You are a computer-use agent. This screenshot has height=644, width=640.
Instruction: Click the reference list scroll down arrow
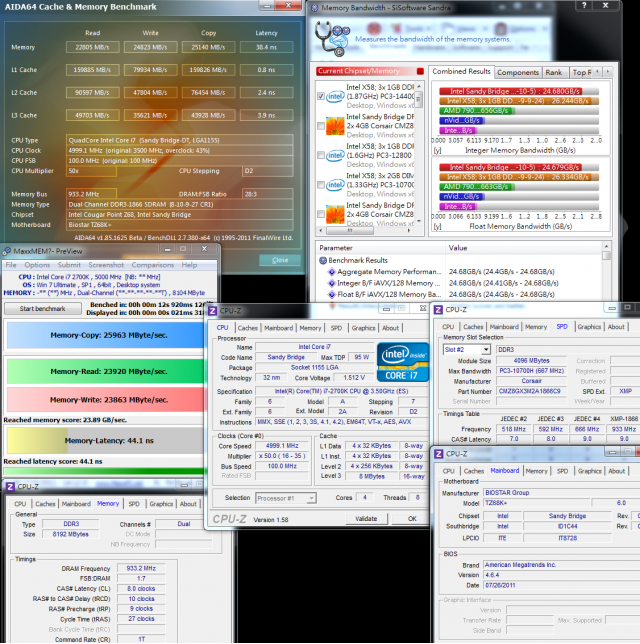[419, 222]
